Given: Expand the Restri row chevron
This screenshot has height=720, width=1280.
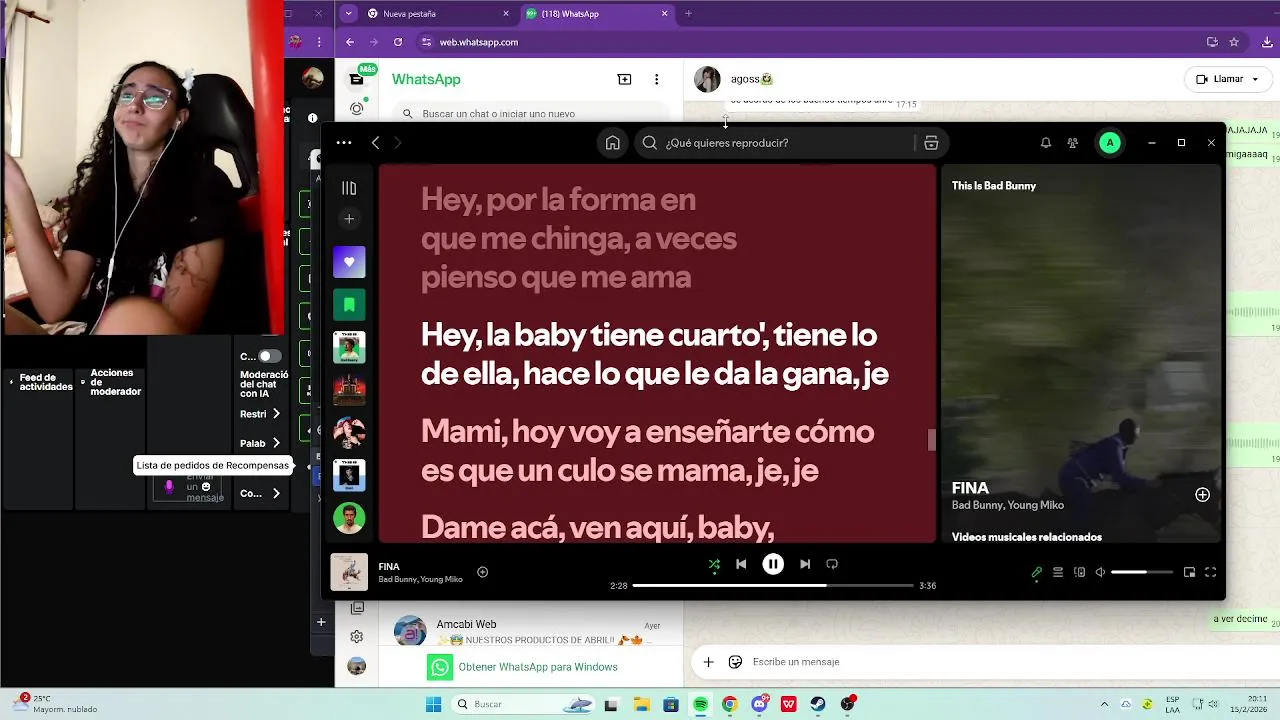Looking at the screenshot, I should tap(276, 414).
